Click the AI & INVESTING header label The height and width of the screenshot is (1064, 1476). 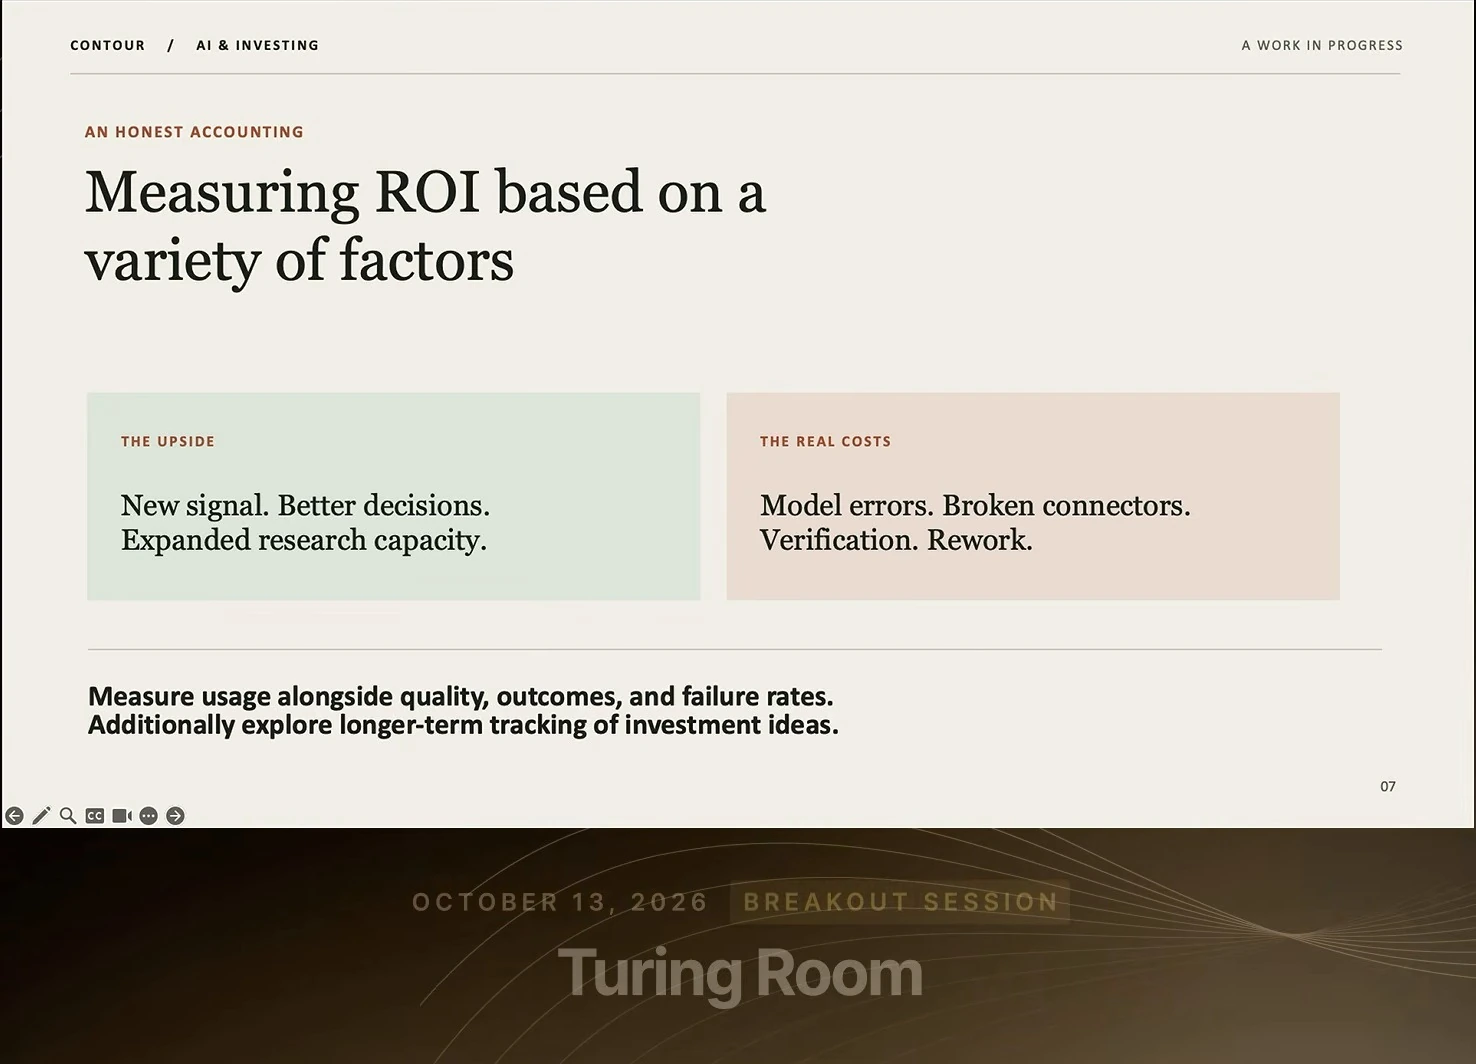[x=257, y=45]
